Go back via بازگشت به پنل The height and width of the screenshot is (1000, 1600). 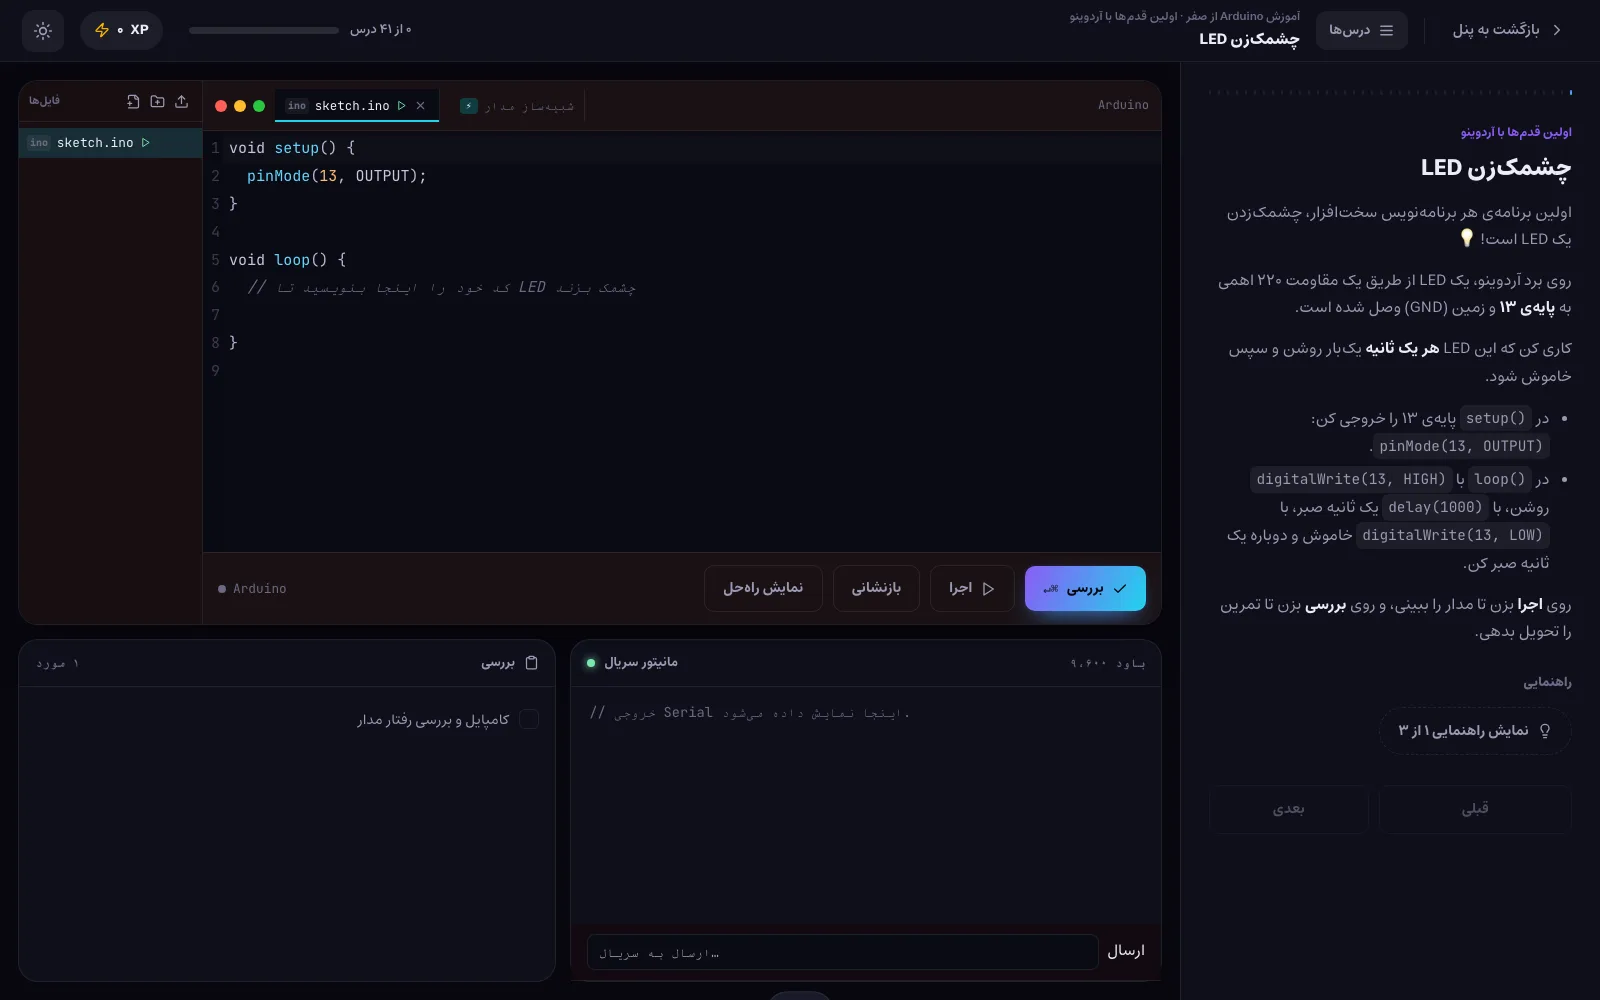click(x=1506, y=30)
